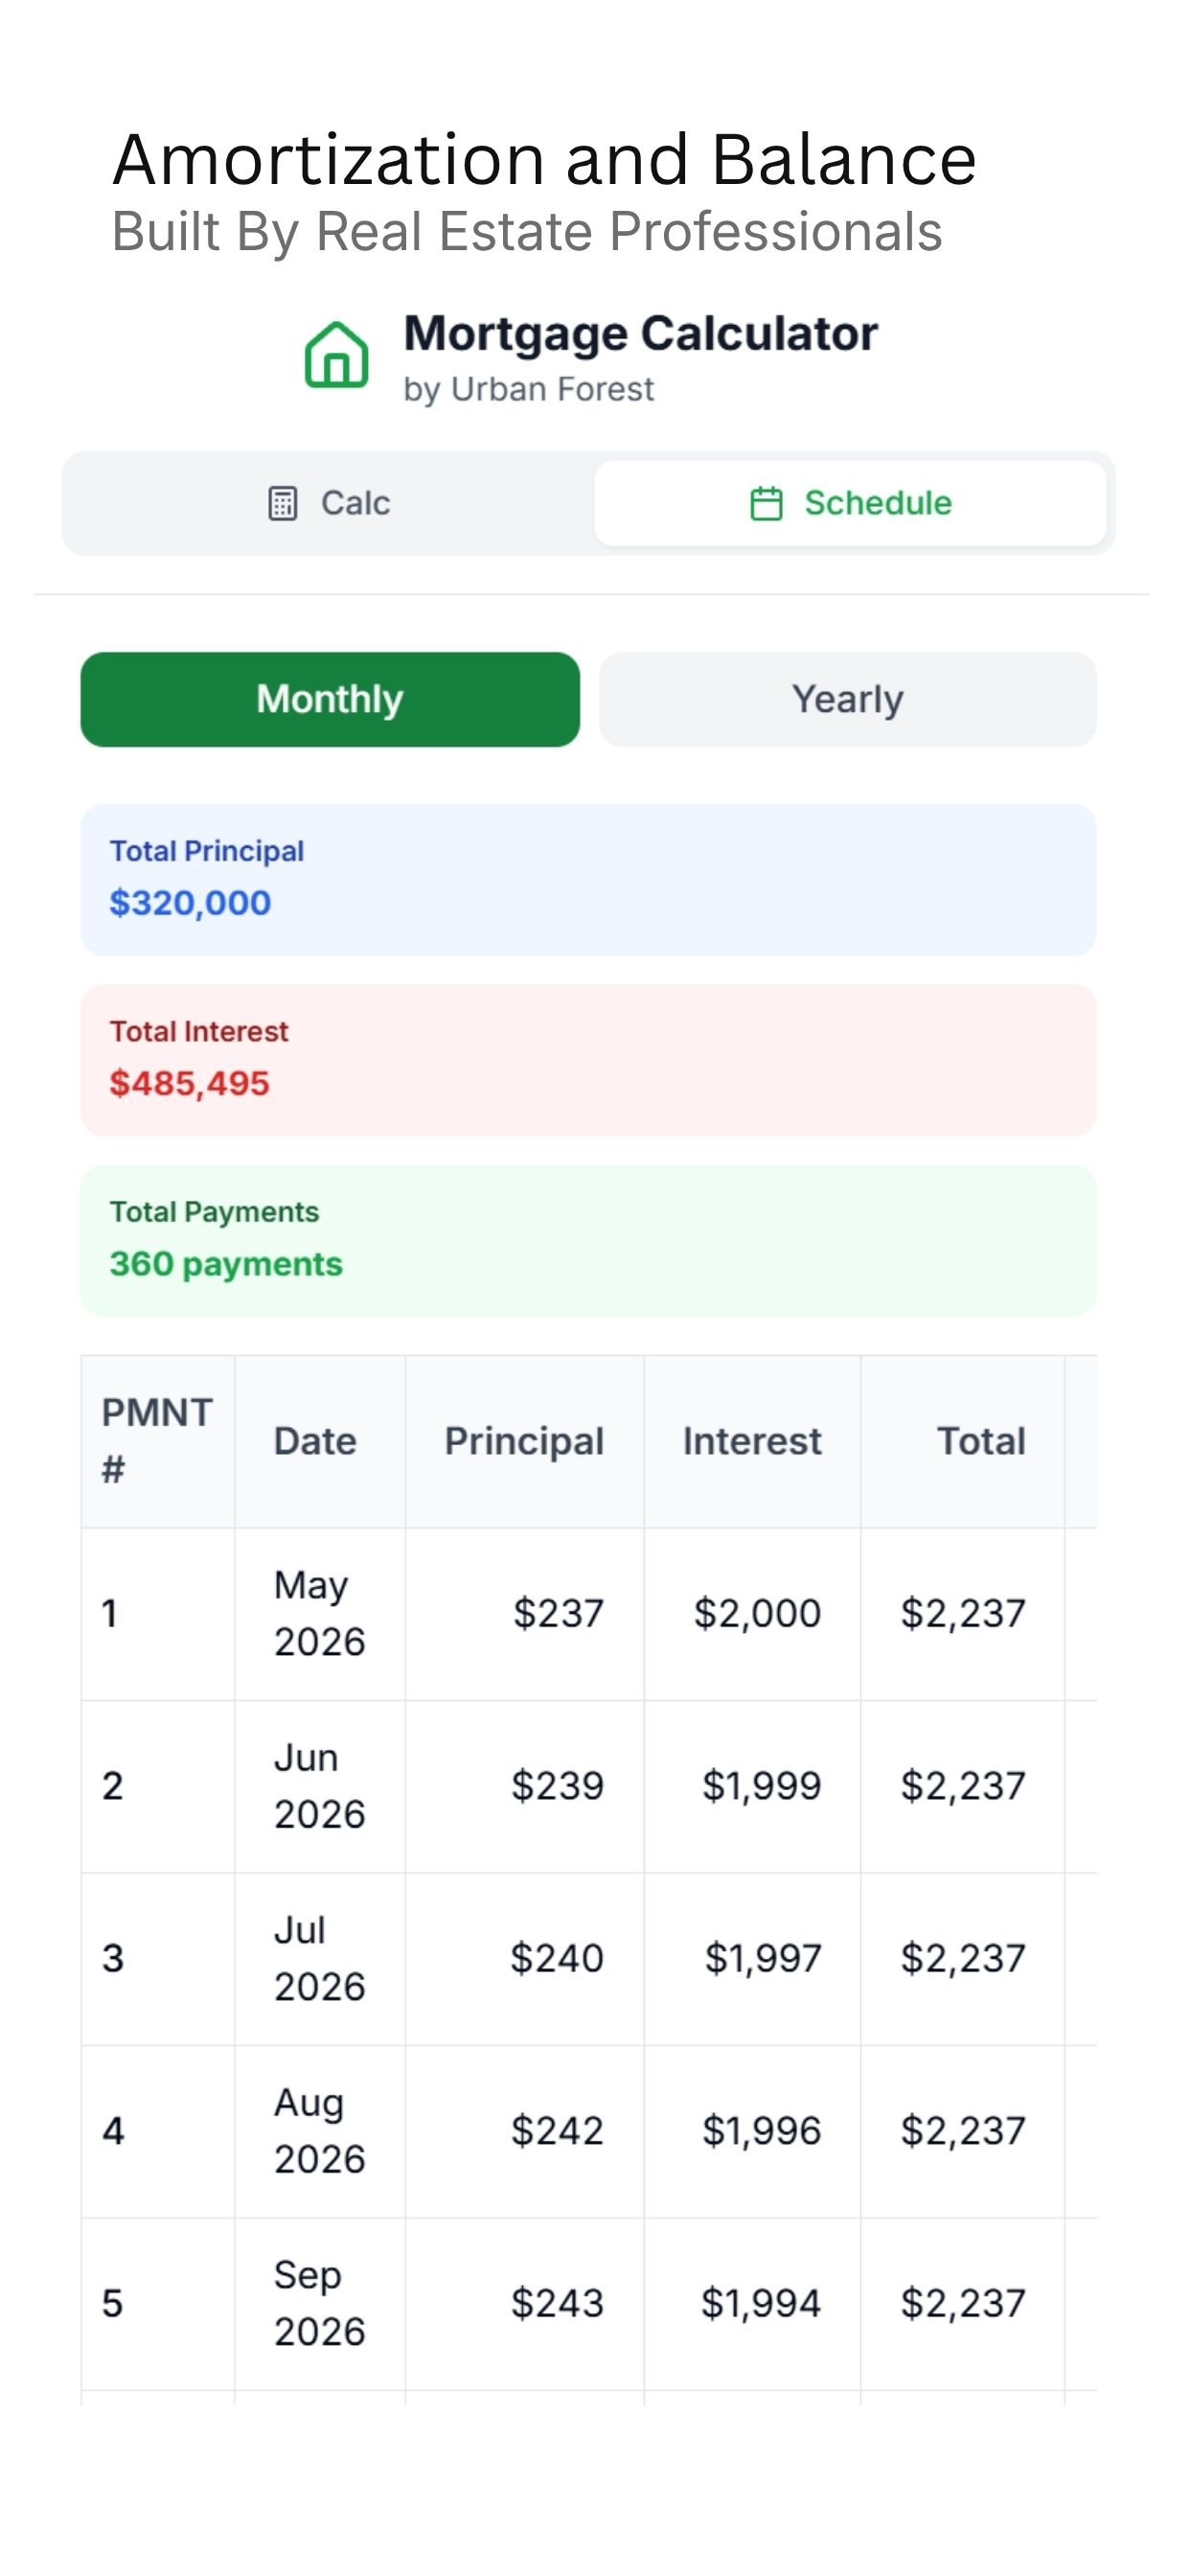Click the Total Interest $485,495 card

[588, 1060]
